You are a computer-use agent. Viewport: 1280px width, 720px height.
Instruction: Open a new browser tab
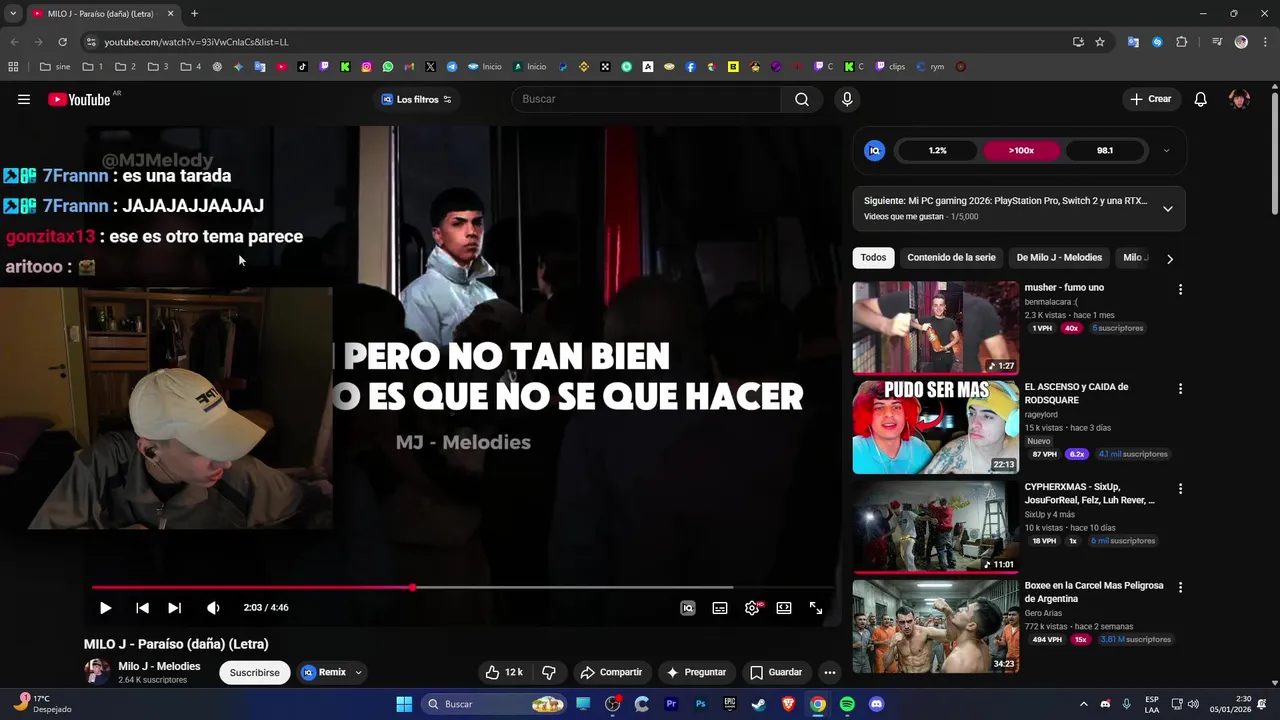tap(194, 13)
